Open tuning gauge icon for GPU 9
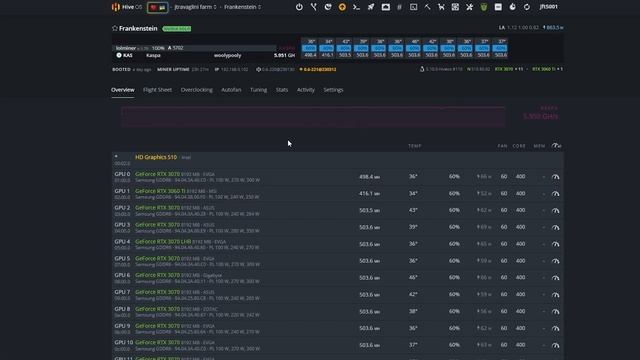This screenshot has height=360, width=640. [556, 328]
